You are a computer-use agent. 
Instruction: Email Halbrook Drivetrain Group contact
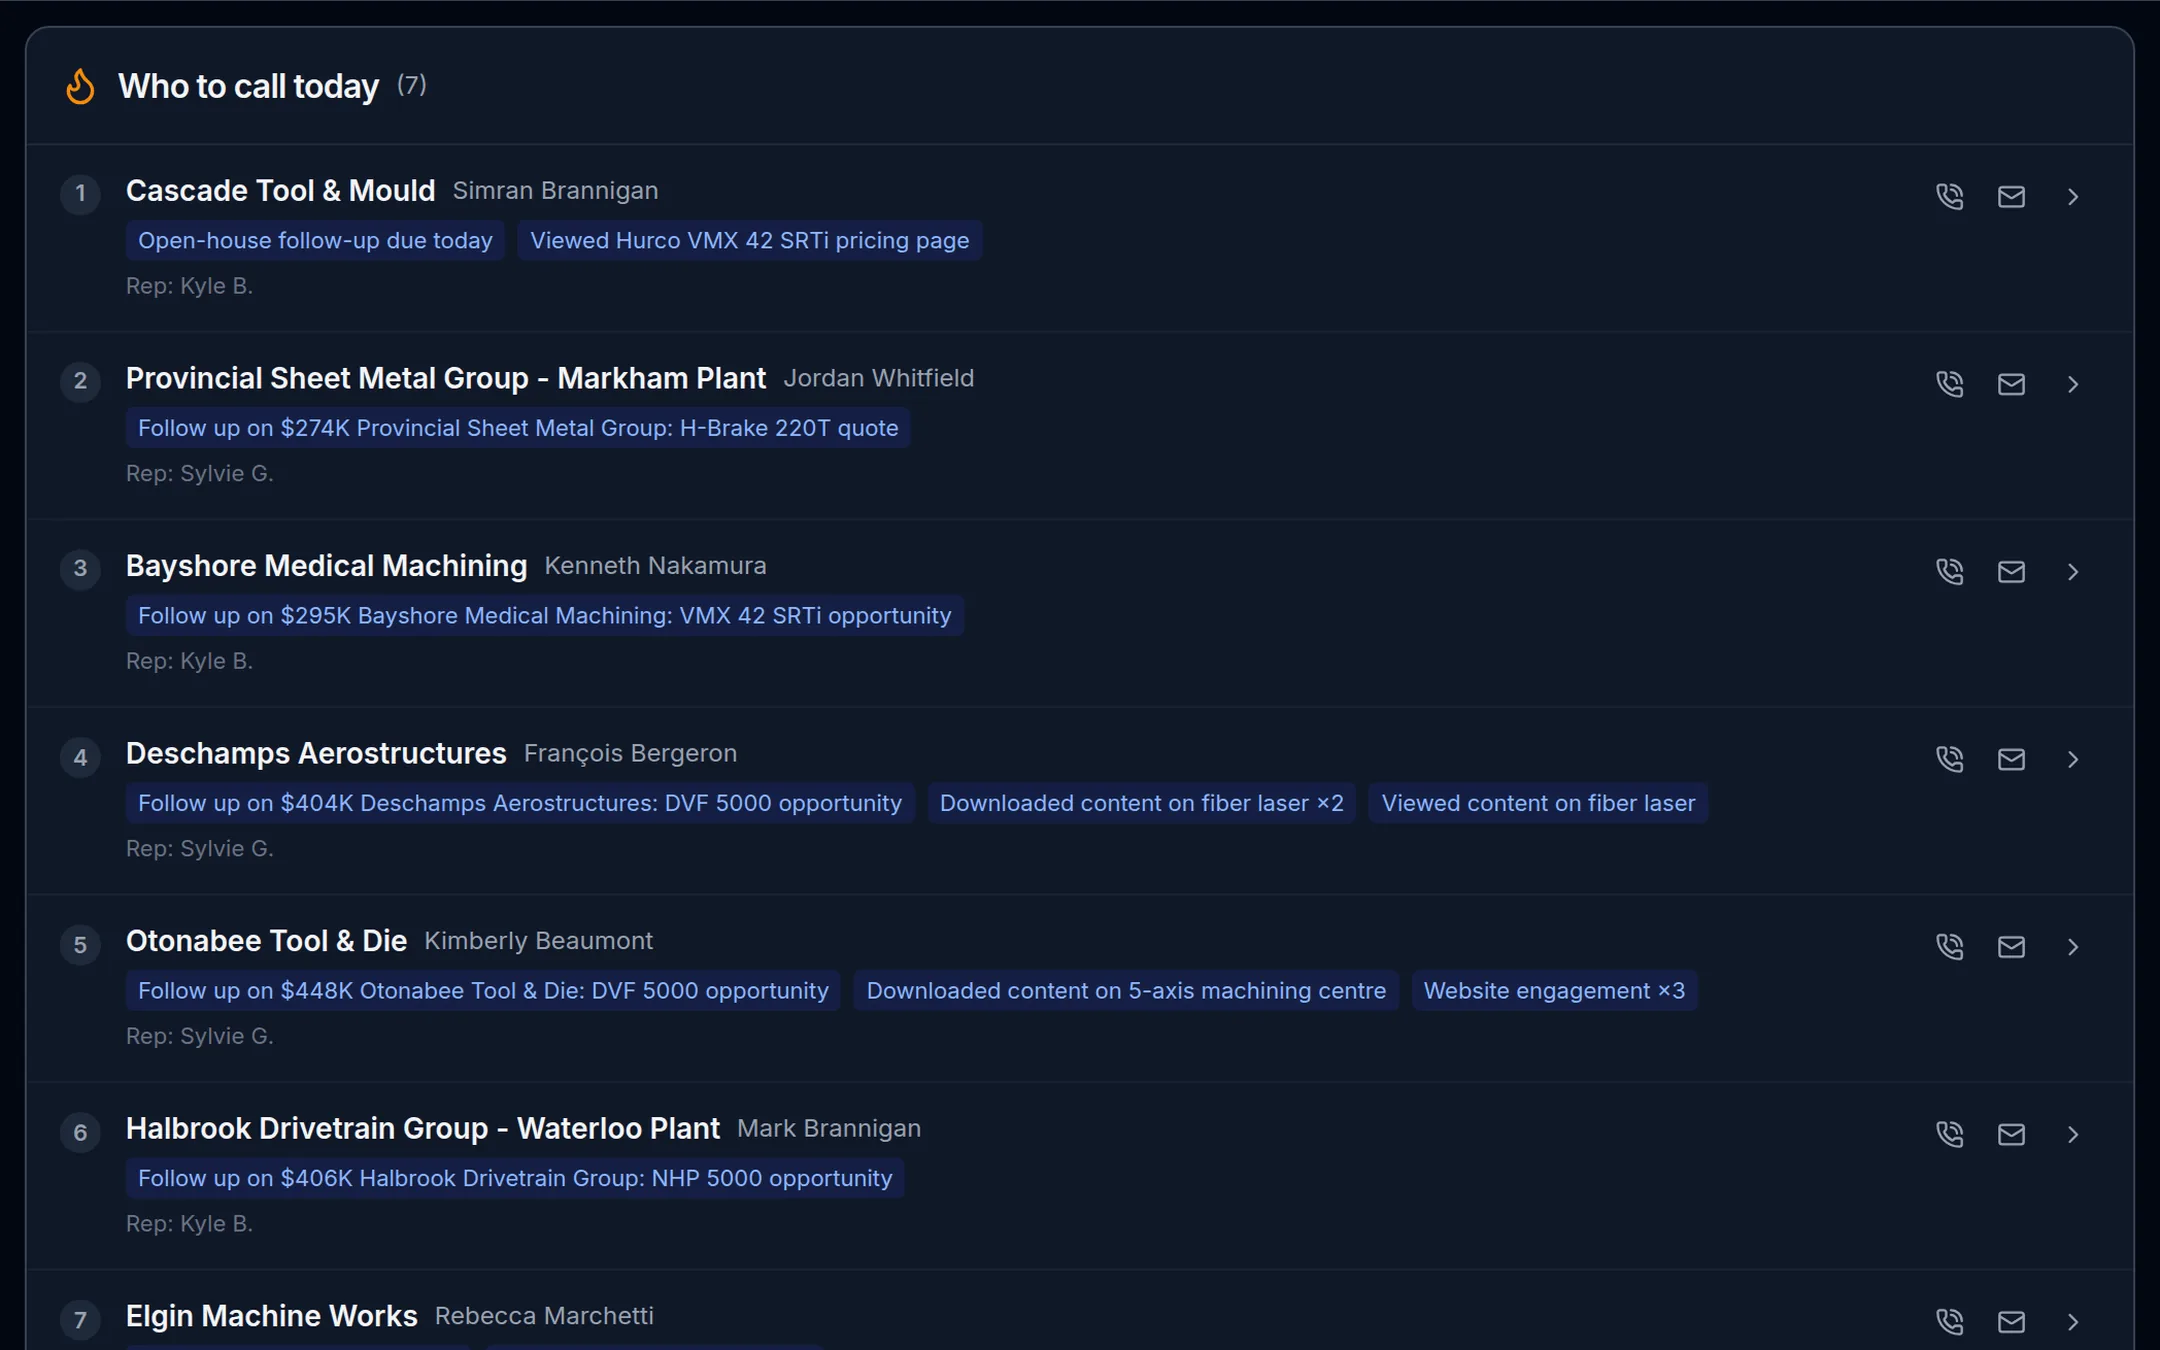(x=2011, y=1134)
